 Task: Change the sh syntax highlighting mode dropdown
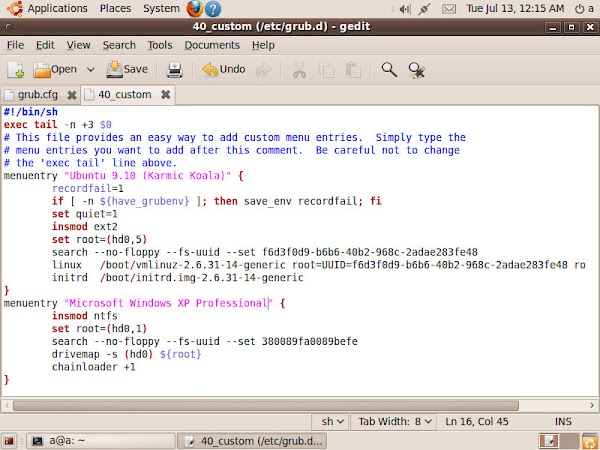click(329, 422)
